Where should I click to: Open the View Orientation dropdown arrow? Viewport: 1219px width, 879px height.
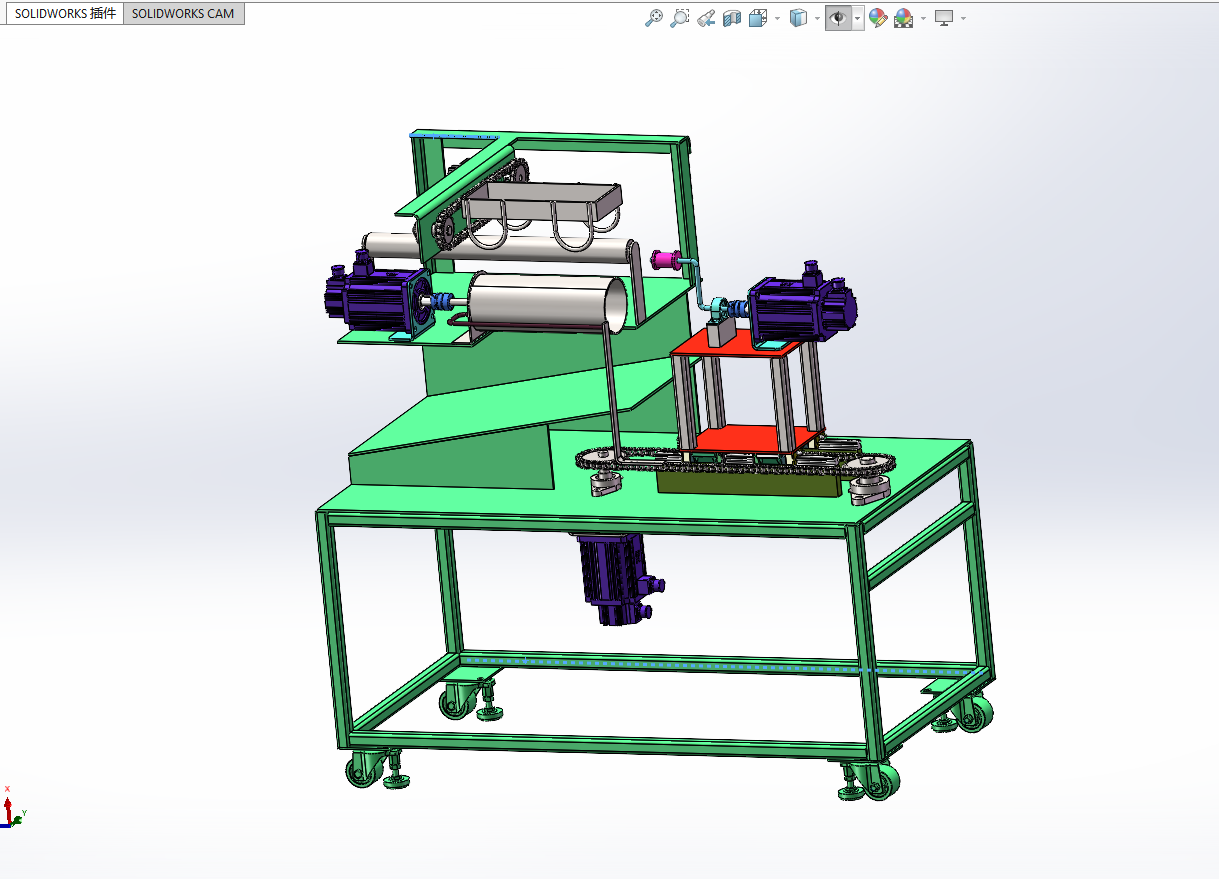coord(777,18)
